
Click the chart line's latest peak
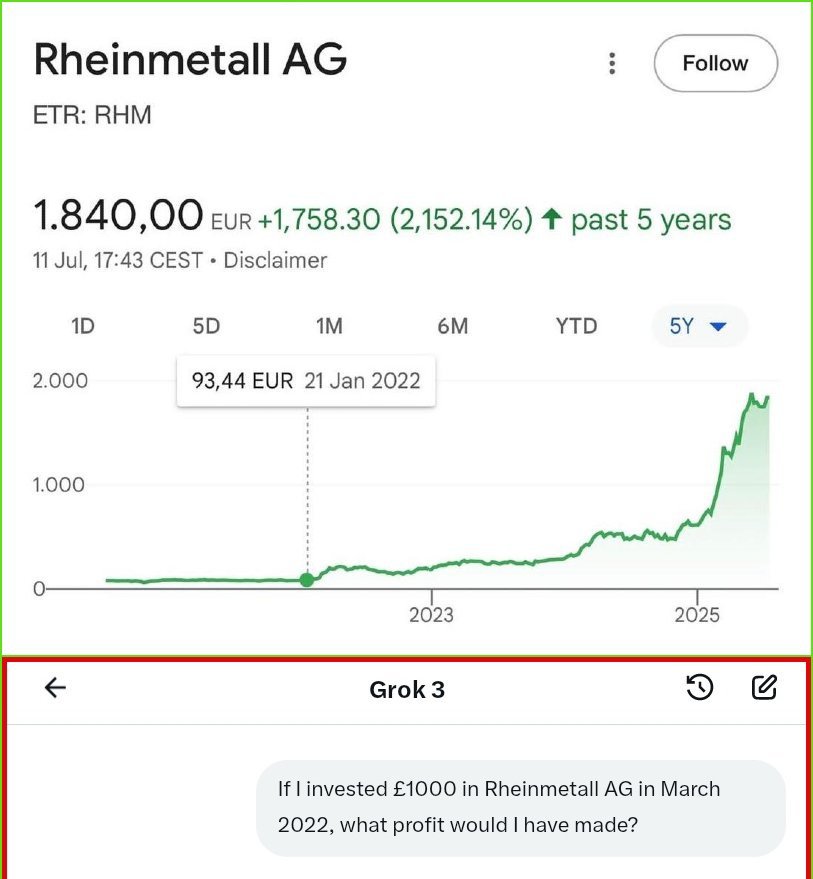(x=752, y=395)
